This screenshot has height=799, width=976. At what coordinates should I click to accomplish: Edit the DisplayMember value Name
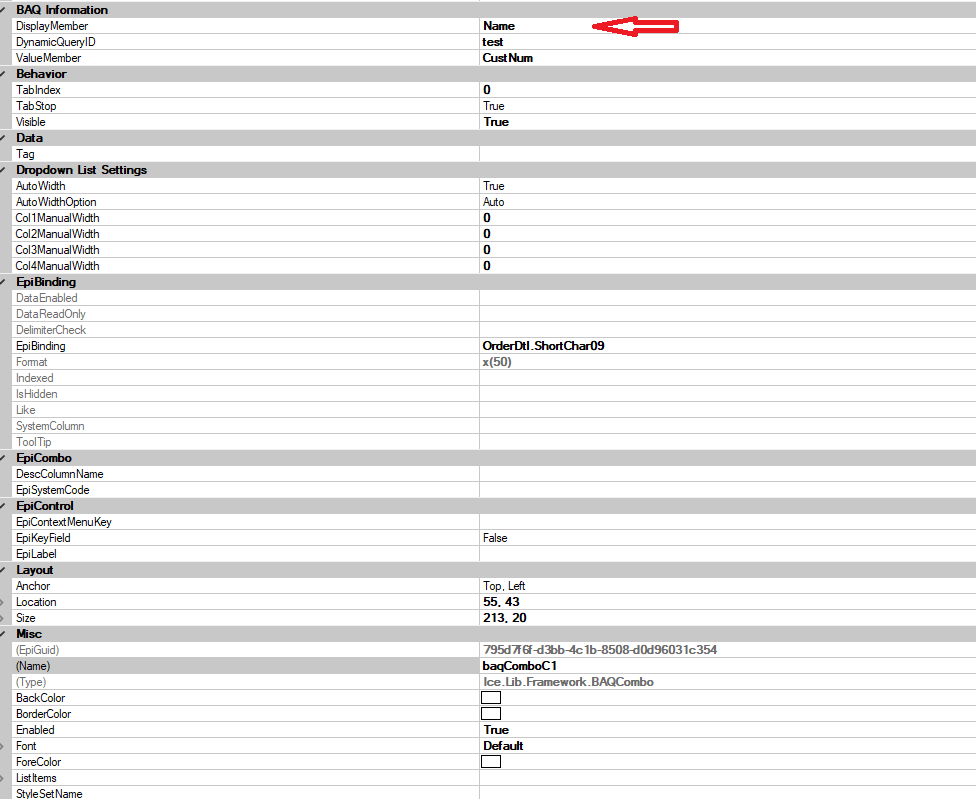[x=499, y=26]
